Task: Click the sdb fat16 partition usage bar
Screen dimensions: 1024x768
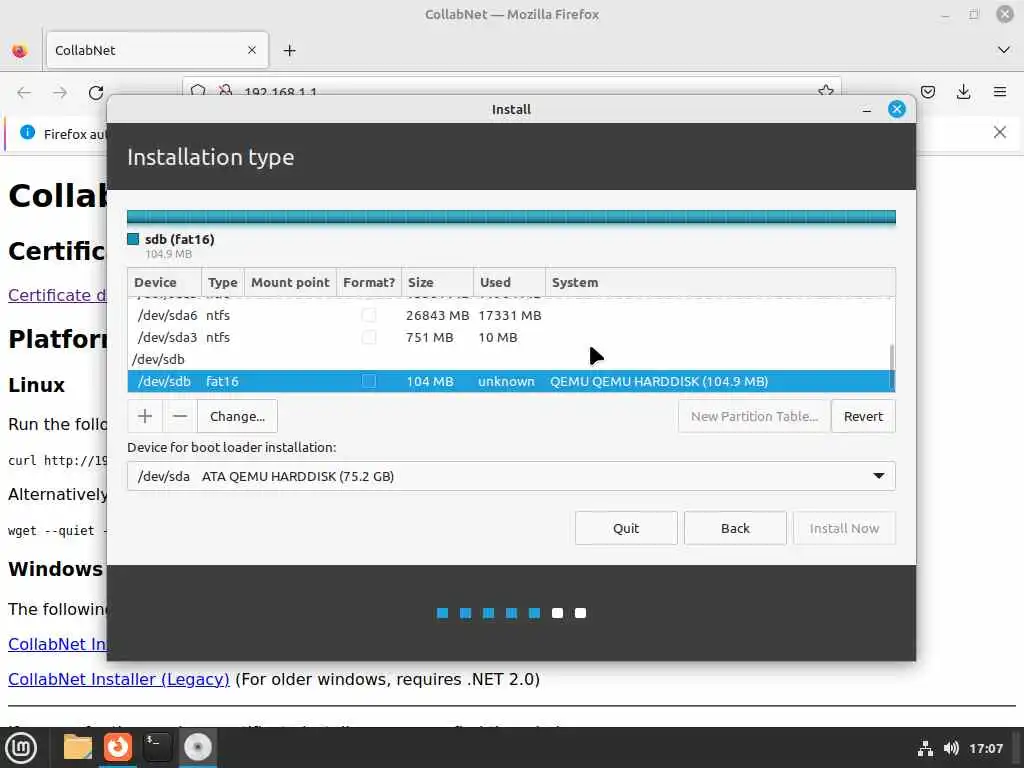Action: [x=511, y=217]
